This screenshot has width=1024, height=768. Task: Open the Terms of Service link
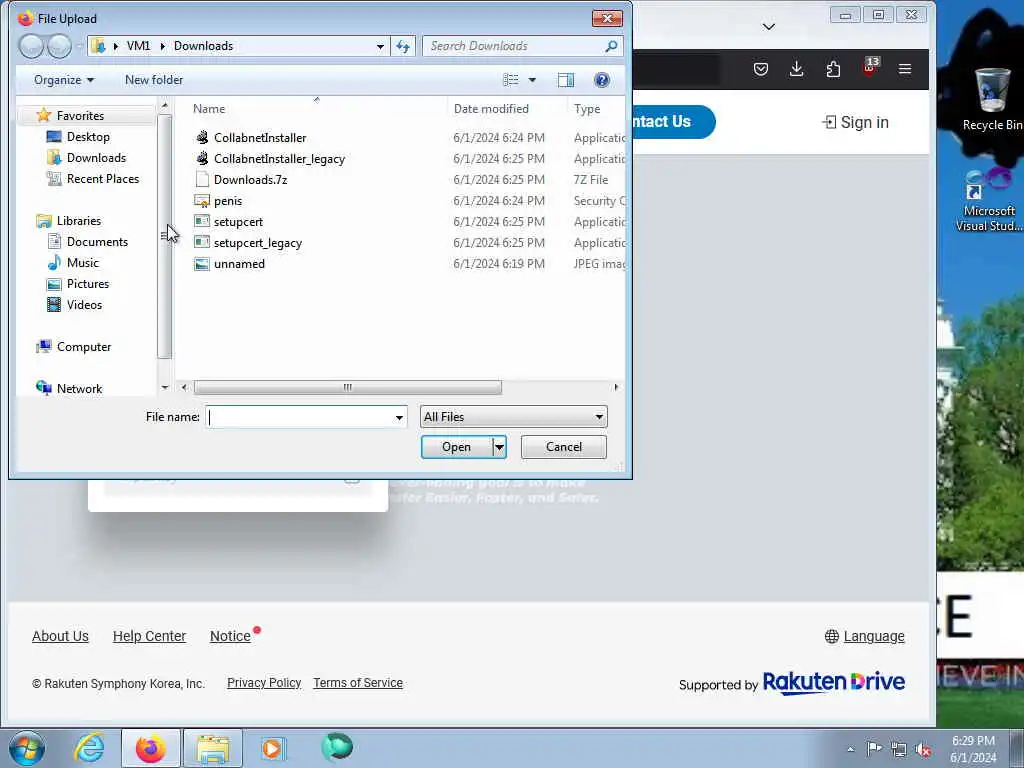[358, 683]
